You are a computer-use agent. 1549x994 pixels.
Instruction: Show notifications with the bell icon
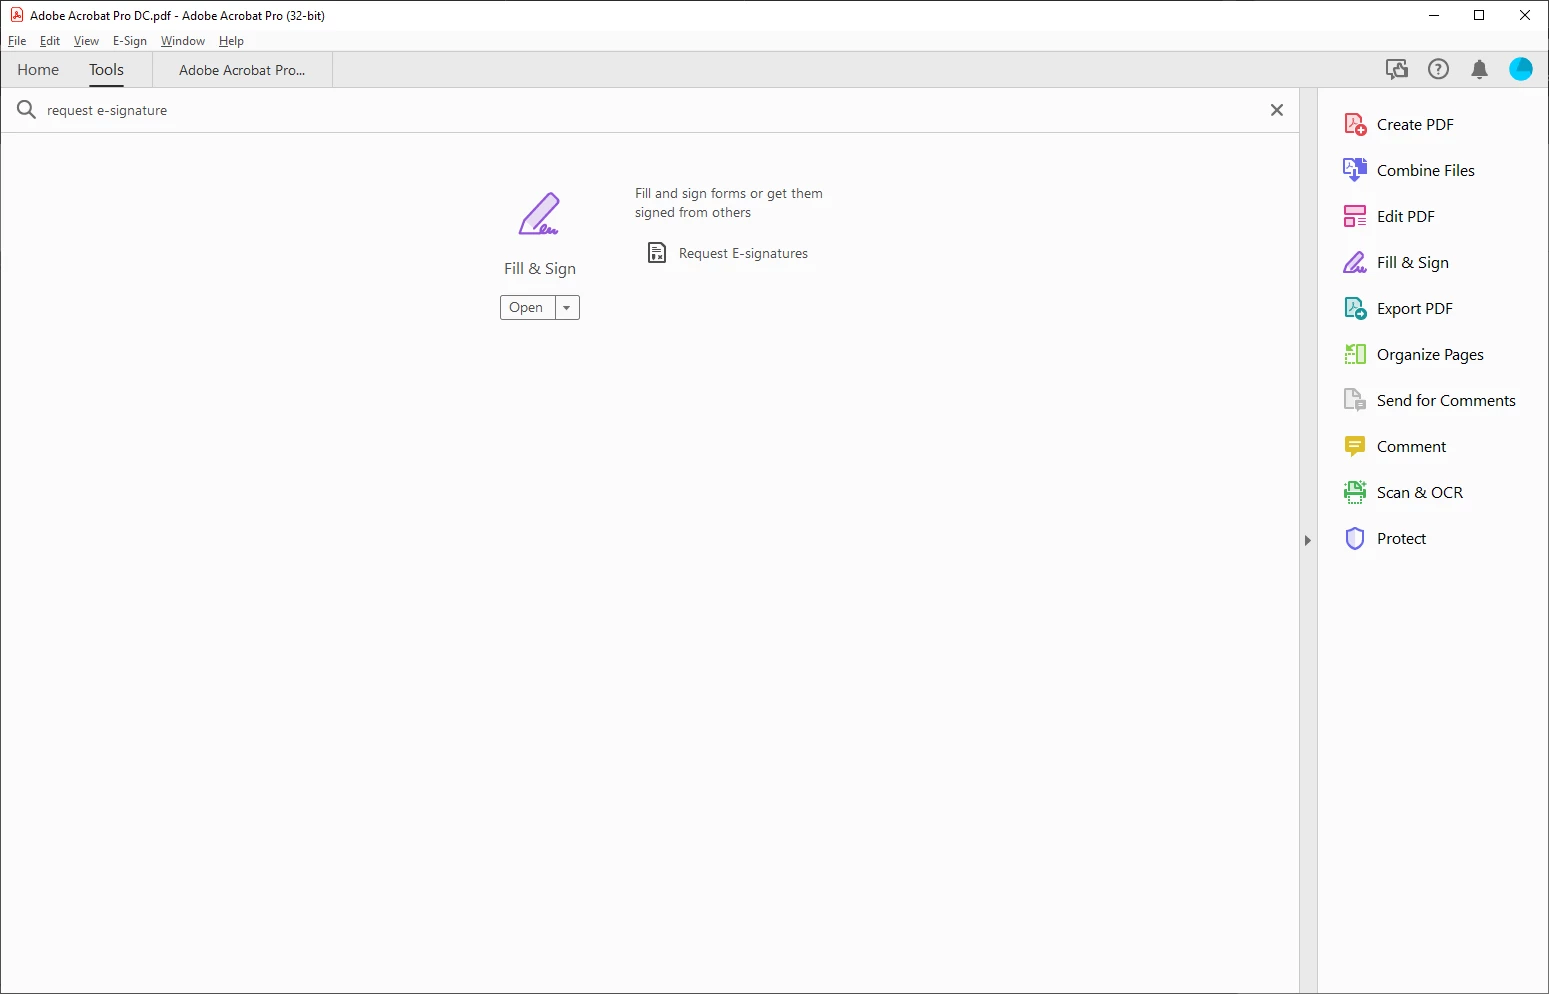point(1480,69)
